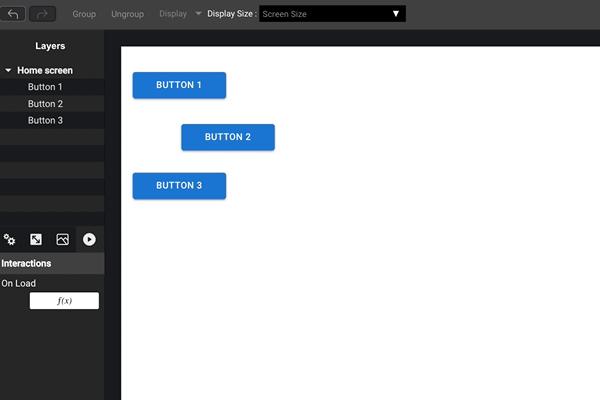This screenshot has height=400, width=600.
Task: Click the f(x) On Load function field
Action: [x=64, y=301]
